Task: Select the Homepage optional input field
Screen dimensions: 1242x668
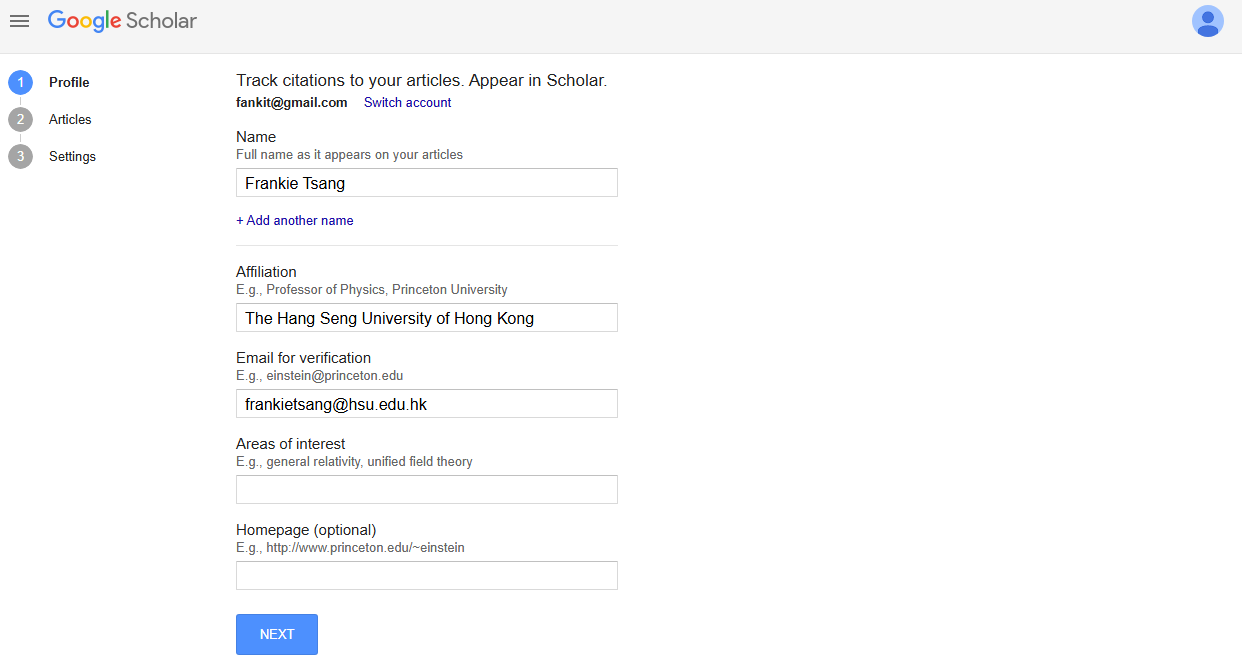Action: click(x=426, y=575)
